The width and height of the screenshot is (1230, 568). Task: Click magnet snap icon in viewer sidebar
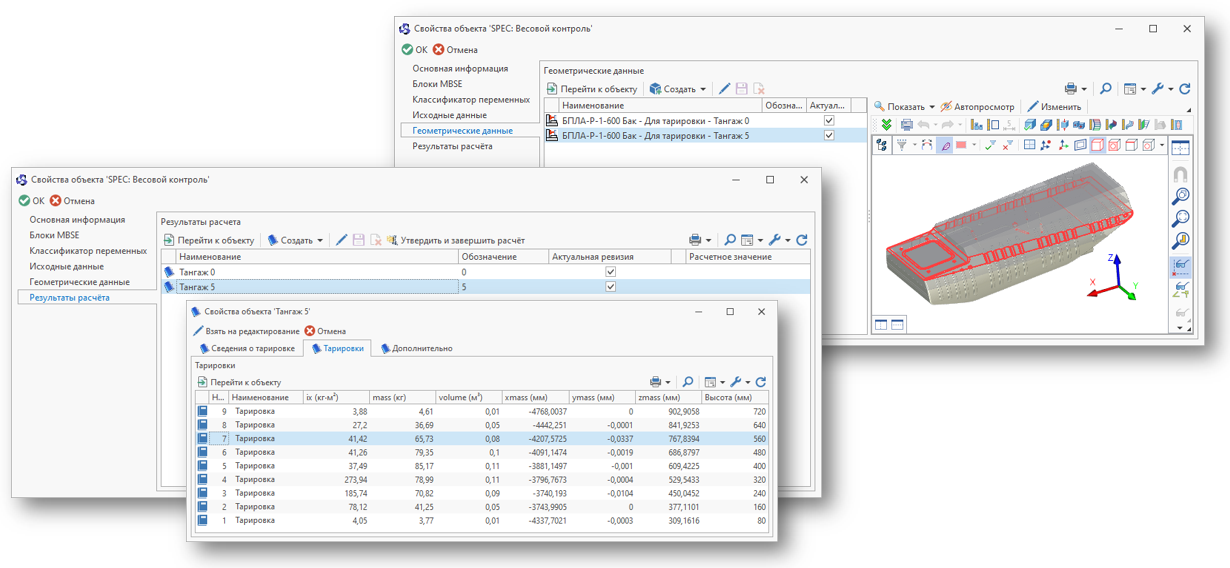click(1181, 174)
